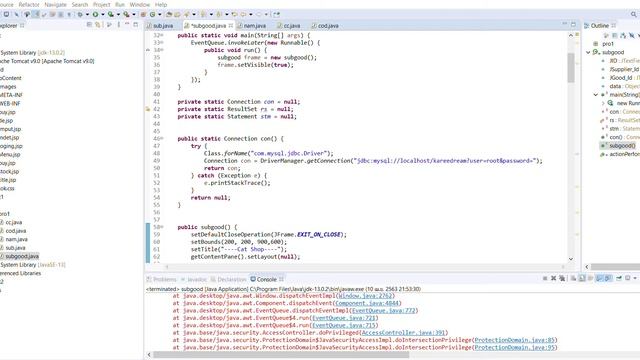The image size is (640, 360).
Task: Toggle Show Console When Standard Error Changes
Action: [608, 278]
